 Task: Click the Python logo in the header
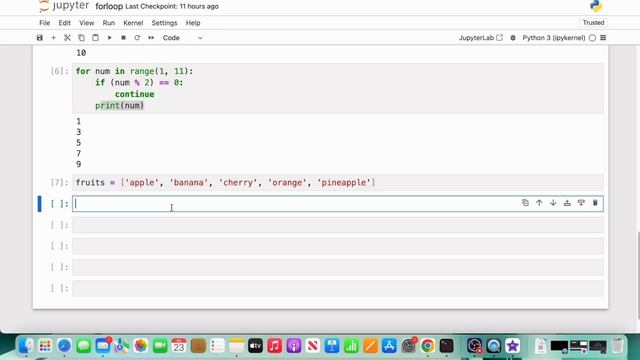point(596,6)
